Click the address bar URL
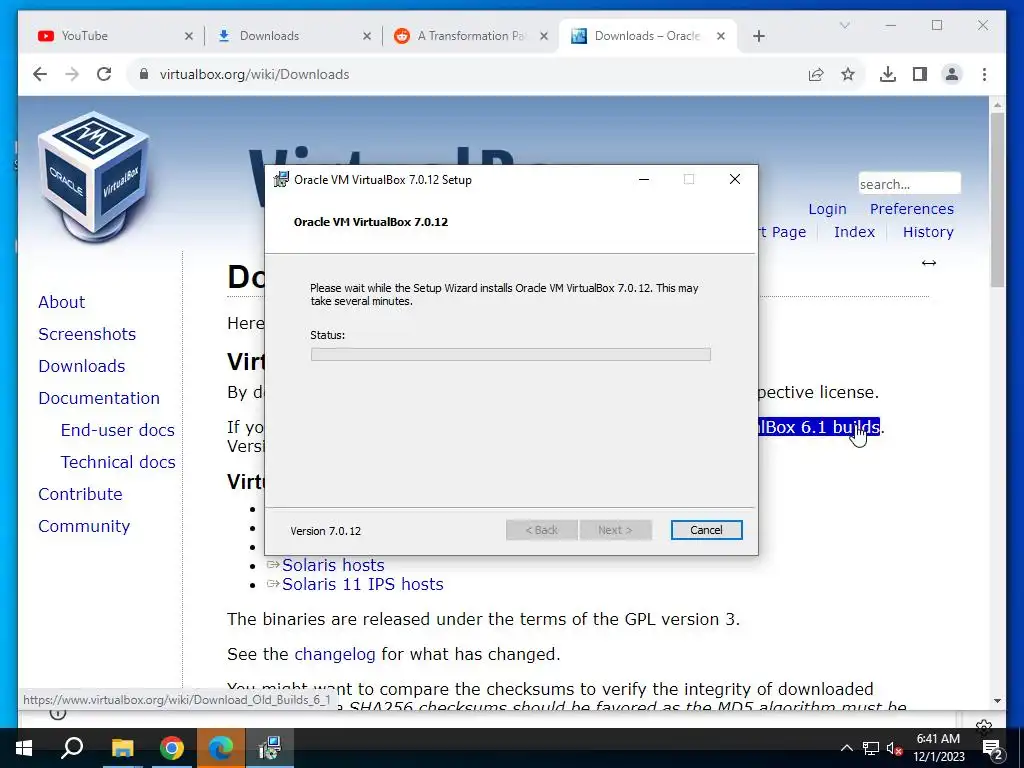The height and width of the screenshot is (768, 1024). (x=254, y=74)
